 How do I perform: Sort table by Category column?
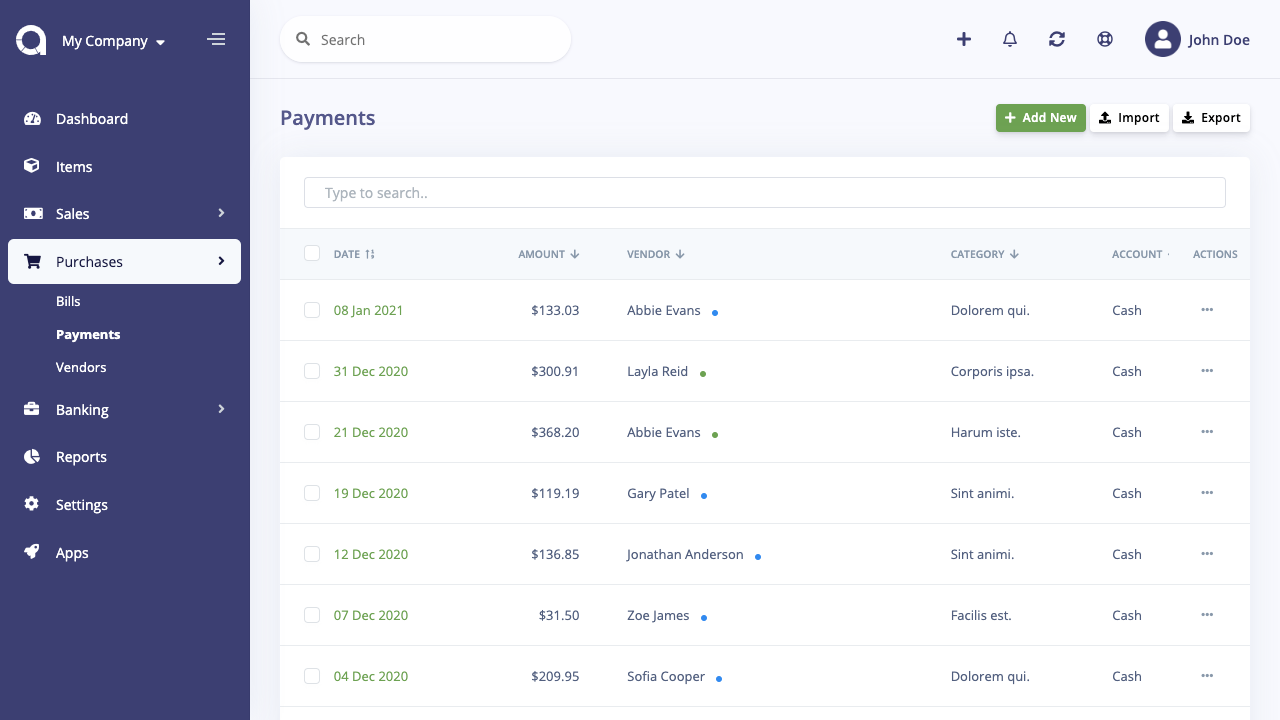(985, 254)
